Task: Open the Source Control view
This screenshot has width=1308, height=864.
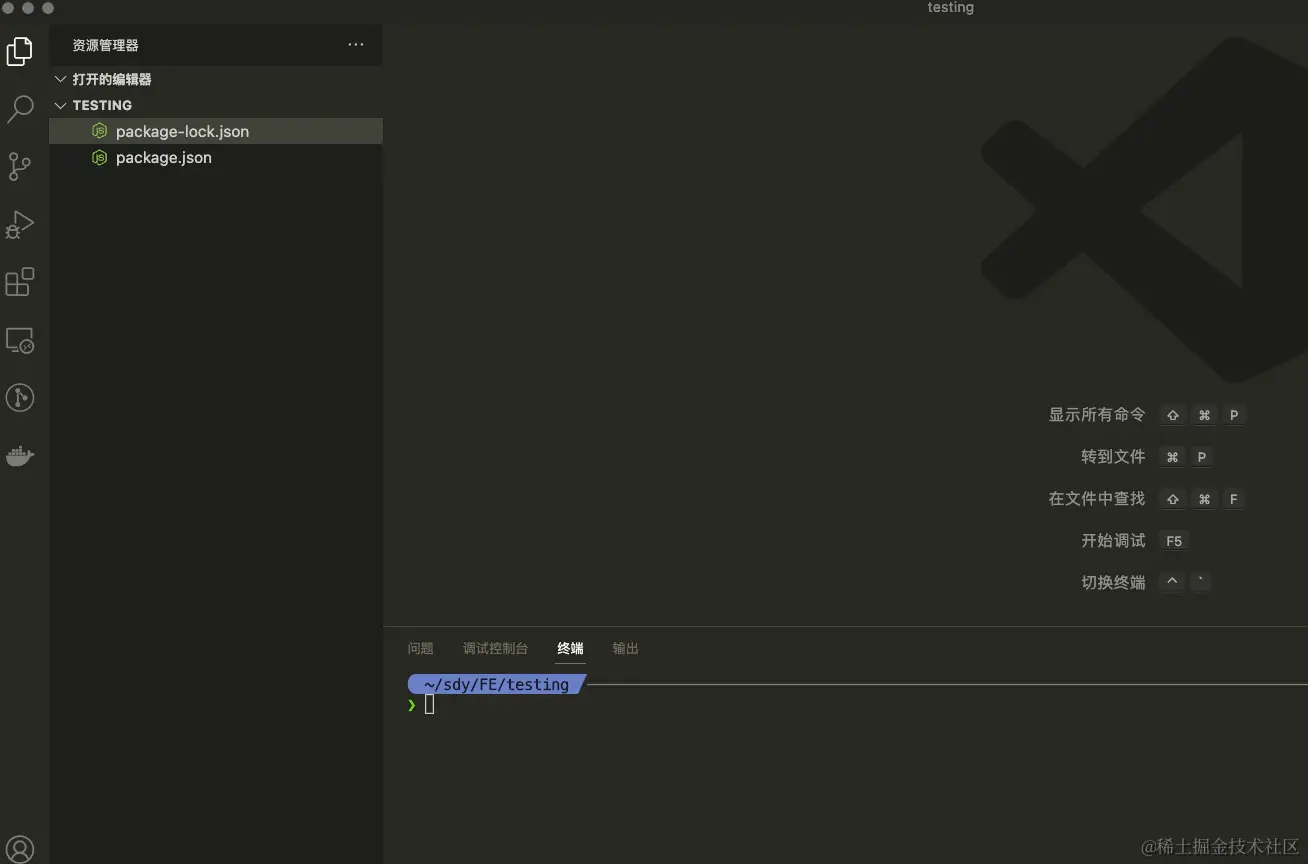Action: pos(20,167)
